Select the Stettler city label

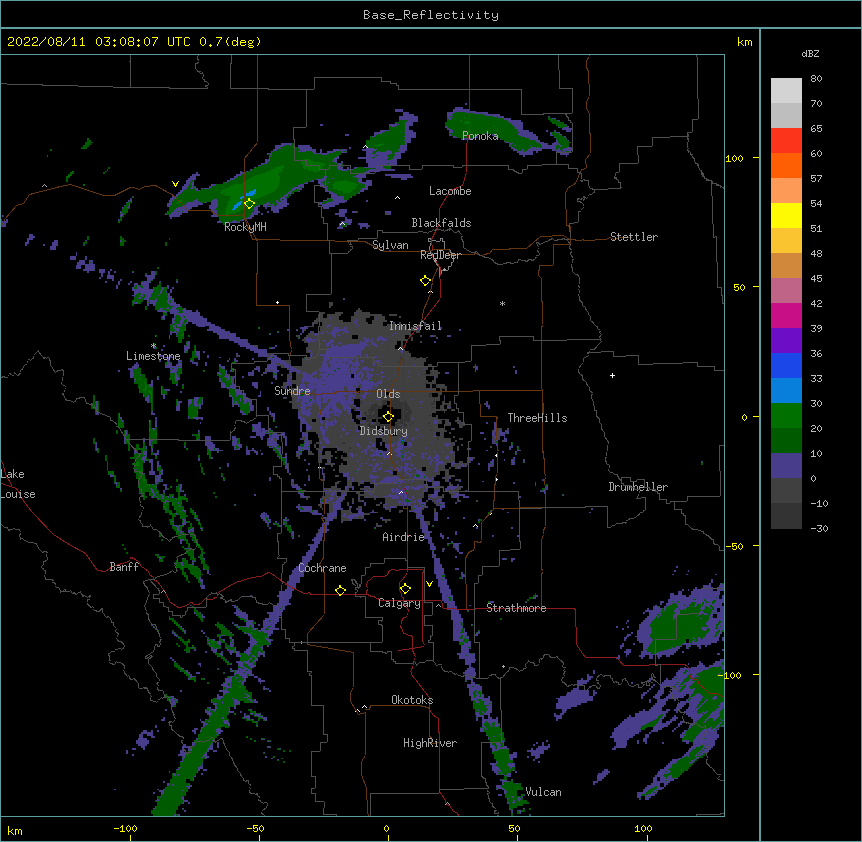click(x=633, y=237)
